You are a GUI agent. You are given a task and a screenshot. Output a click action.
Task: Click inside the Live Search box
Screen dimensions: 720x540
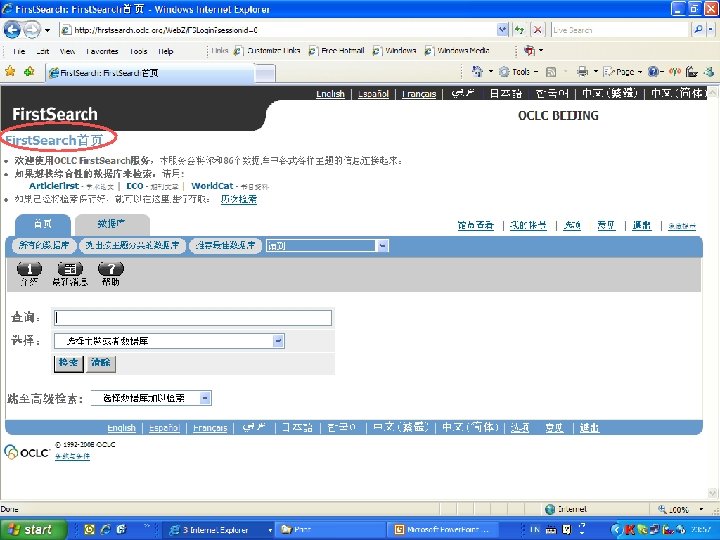tap(619, 30)
